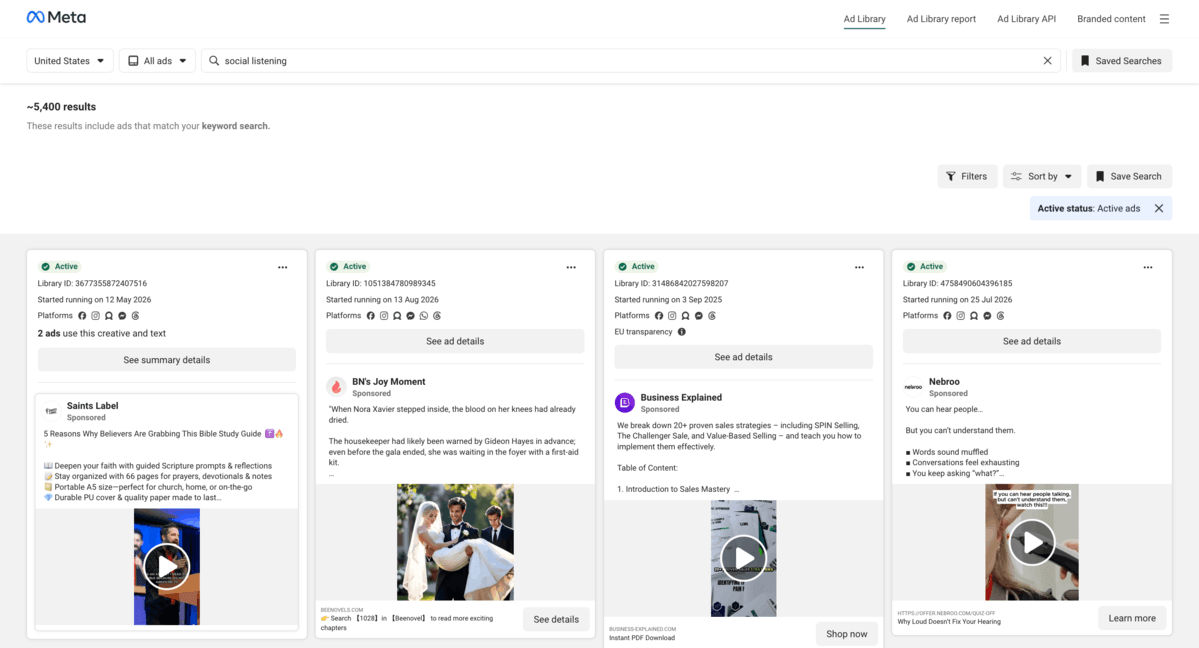1199x648 pixels.
Task: Click EU transparency info icon
Action: pos(681,332)
